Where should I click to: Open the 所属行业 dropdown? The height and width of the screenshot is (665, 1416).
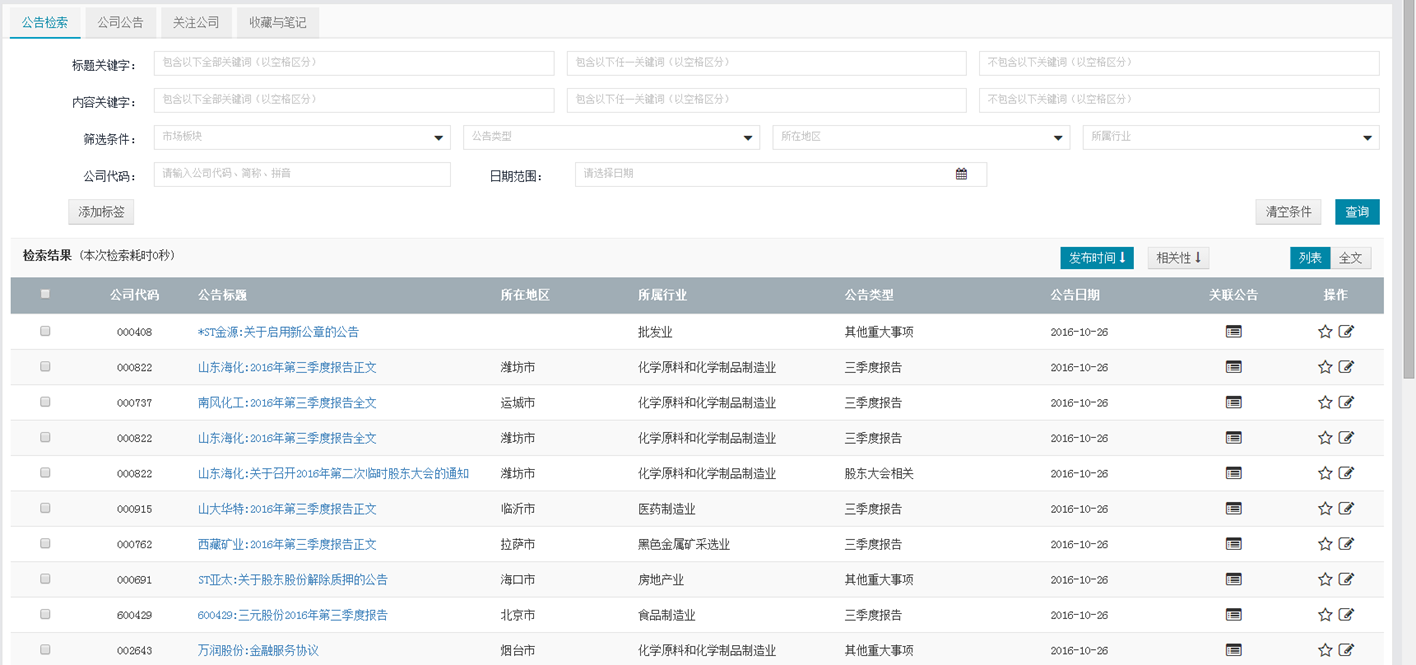1231,137
